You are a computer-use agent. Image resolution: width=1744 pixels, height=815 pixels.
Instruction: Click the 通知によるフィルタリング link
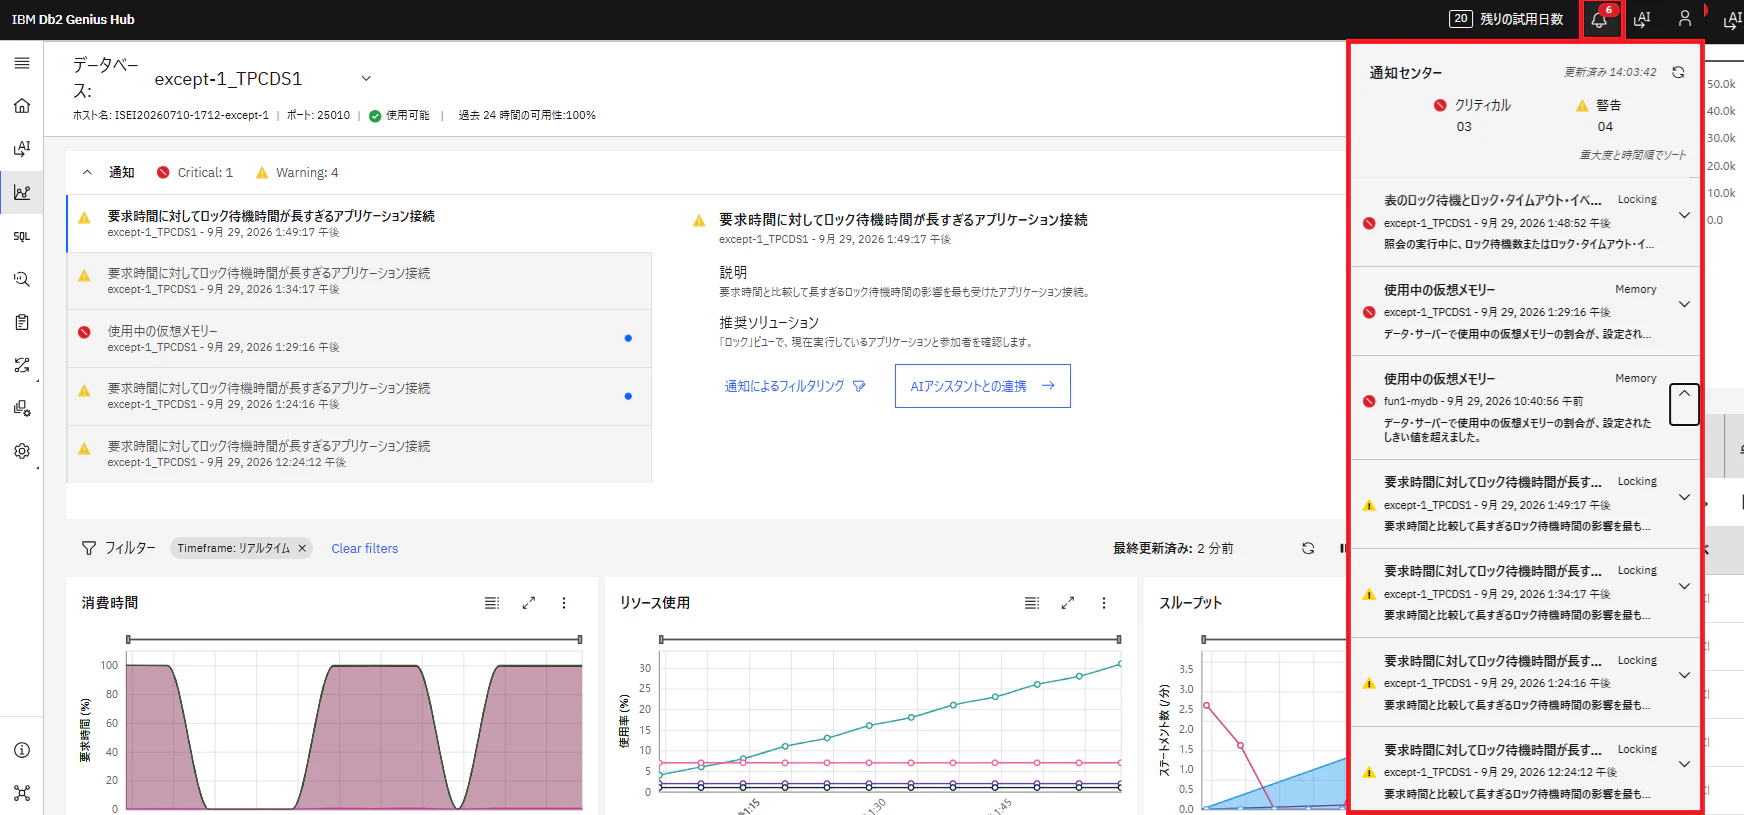[795, 386]
